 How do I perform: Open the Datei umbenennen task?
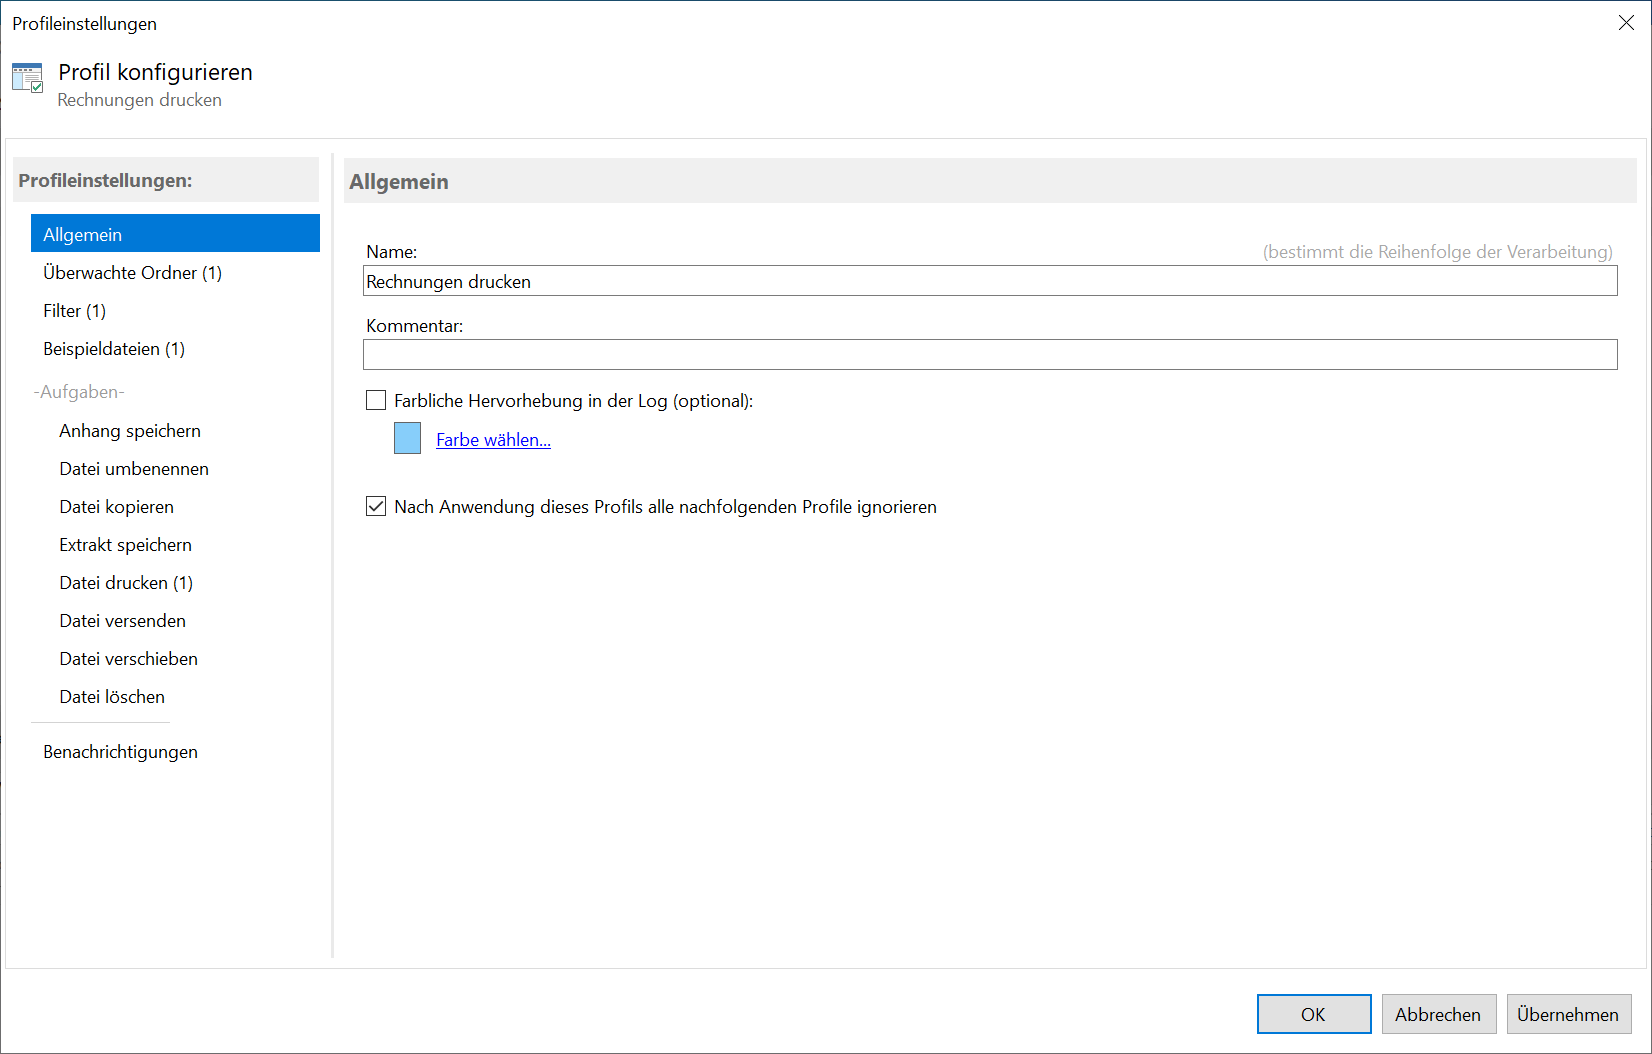[134, 469]
